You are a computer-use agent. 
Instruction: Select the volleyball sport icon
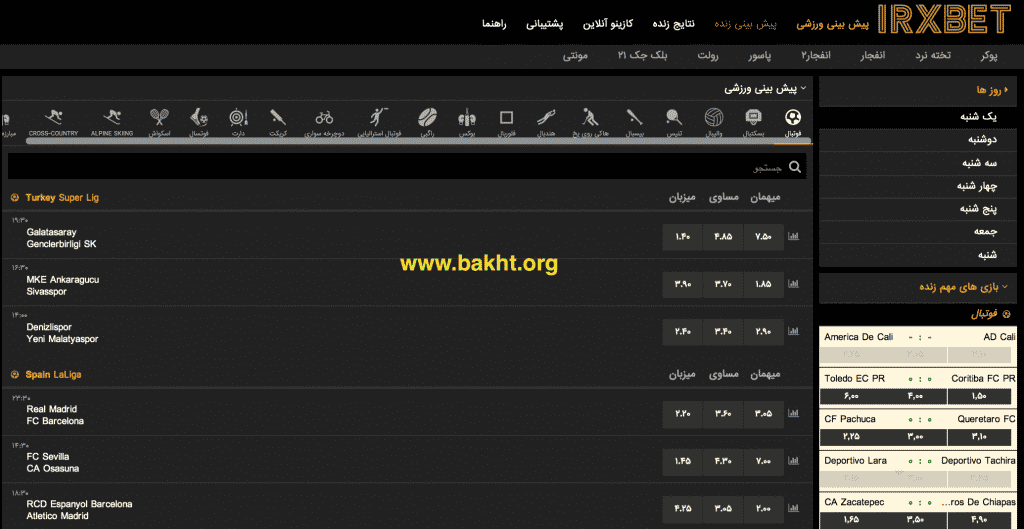click(714, 121)
